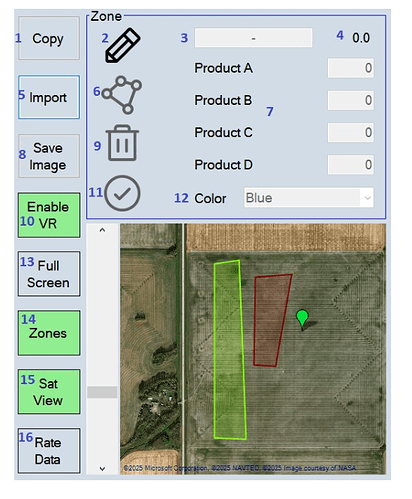Select the red zone polygon on map

click(x=271, y=320)
